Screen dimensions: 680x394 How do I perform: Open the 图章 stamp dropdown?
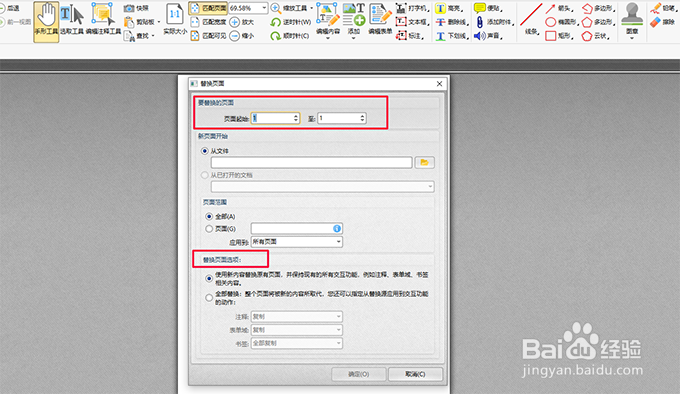[632, 21]
